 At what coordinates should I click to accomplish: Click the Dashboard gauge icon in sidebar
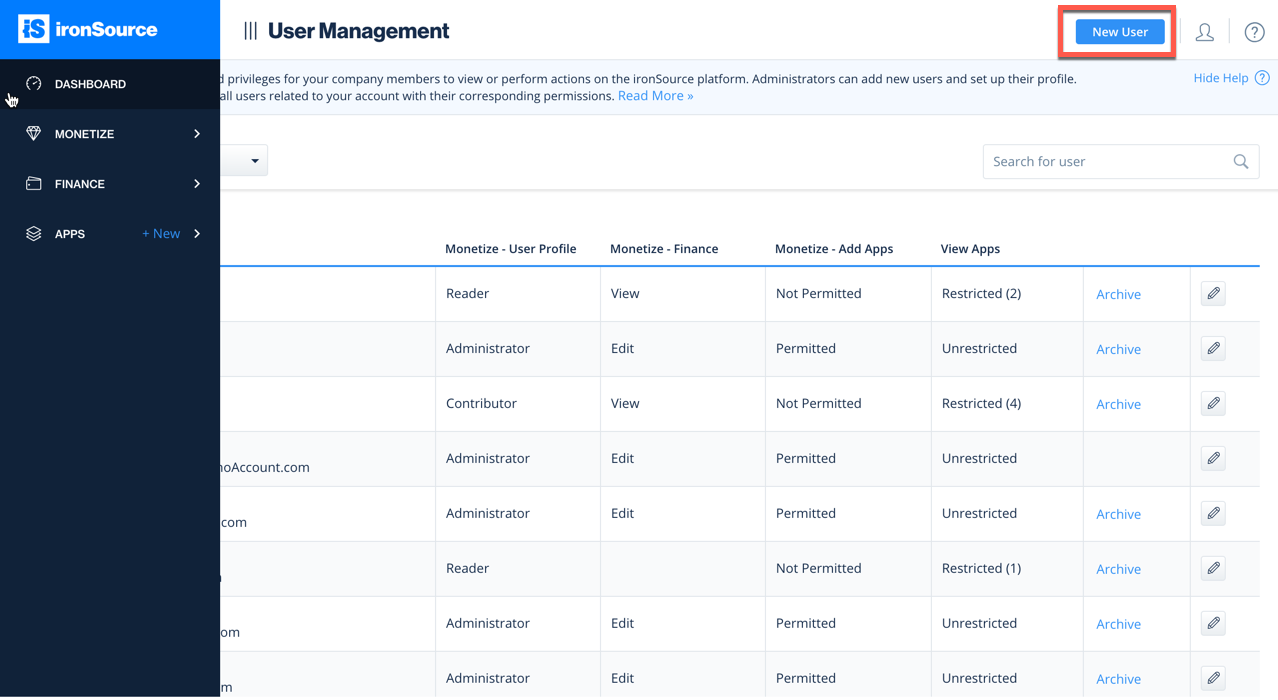[x=34, y=84]
